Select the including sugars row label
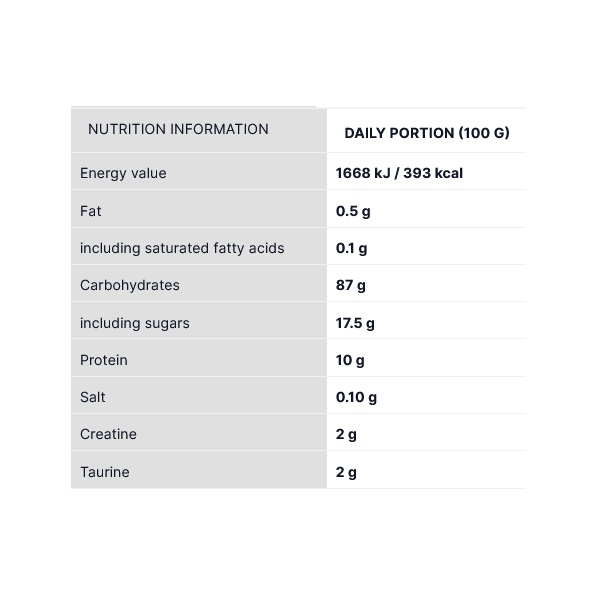 135,323
